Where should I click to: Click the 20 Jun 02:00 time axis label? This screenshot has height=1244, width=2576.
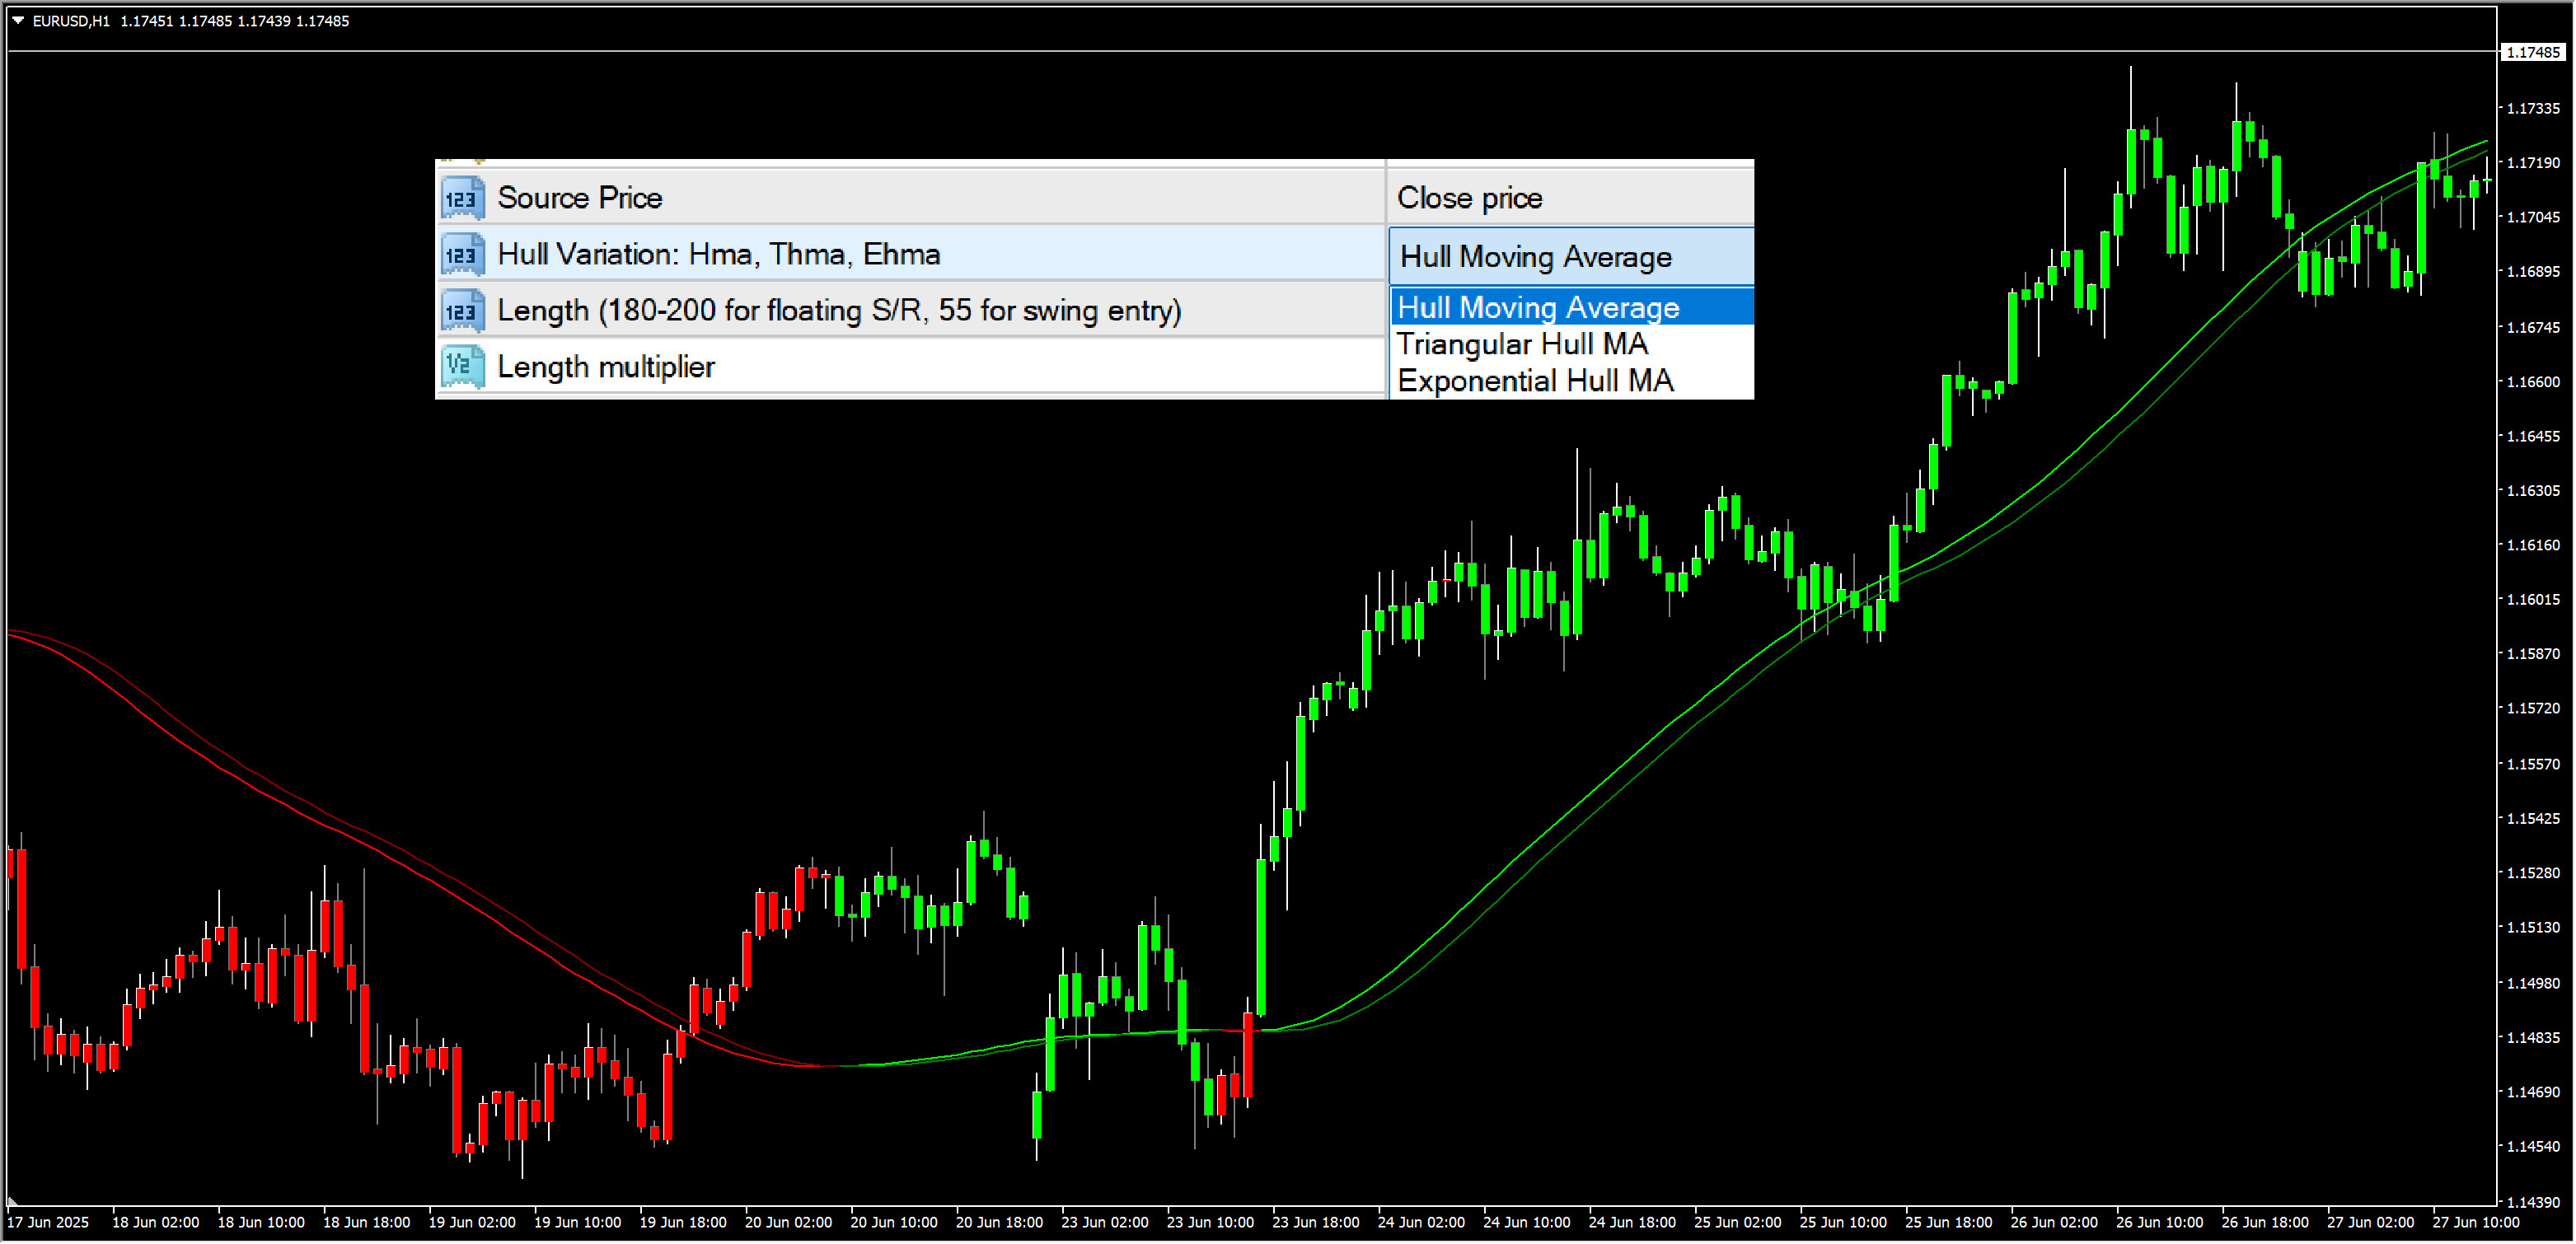789,1223
